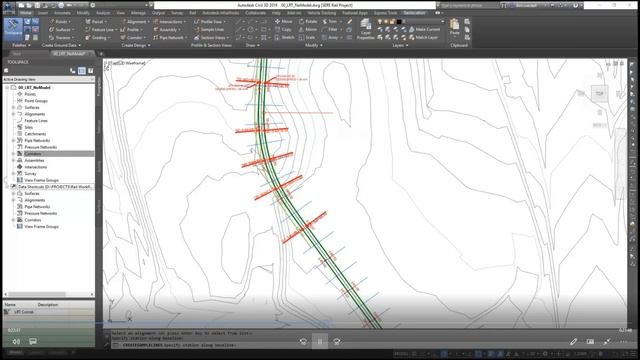Select the Array tool
Viewport: 640px width, 360px height.
pyautogui.click(x=331, y=37)
